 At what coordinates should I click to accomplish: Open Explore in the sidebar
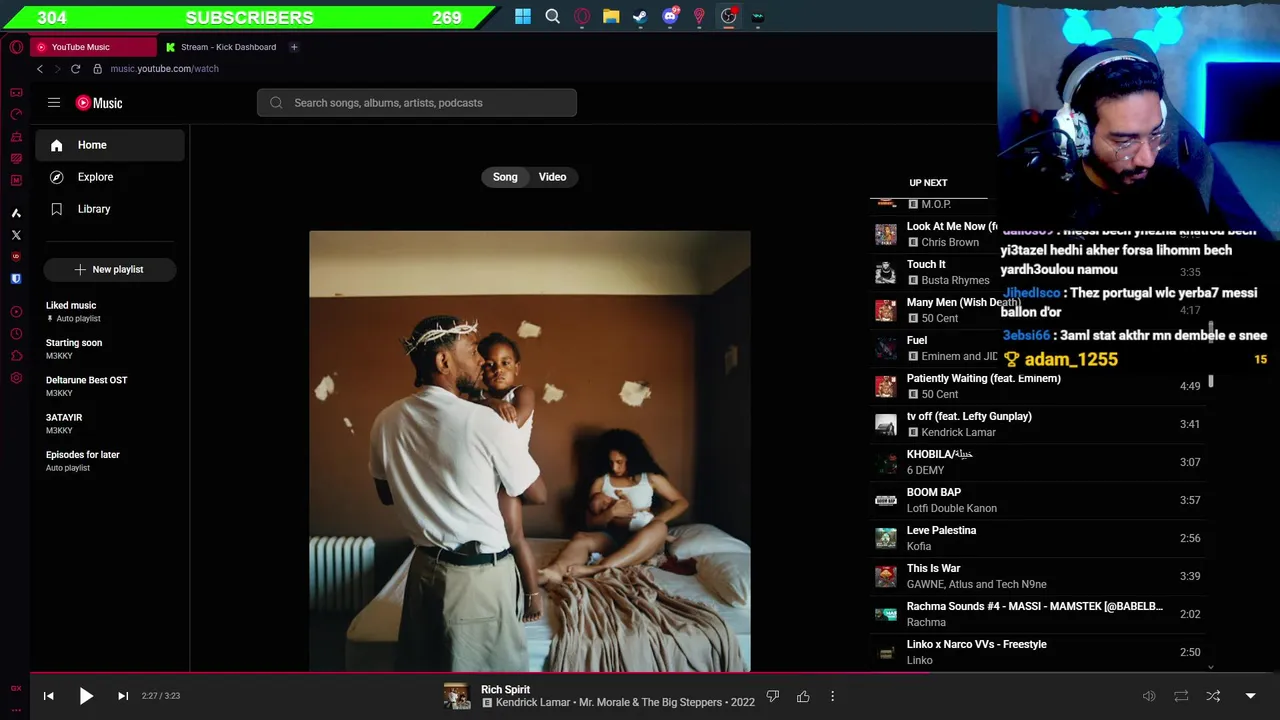pyautogui.click(x=110, y=177)
